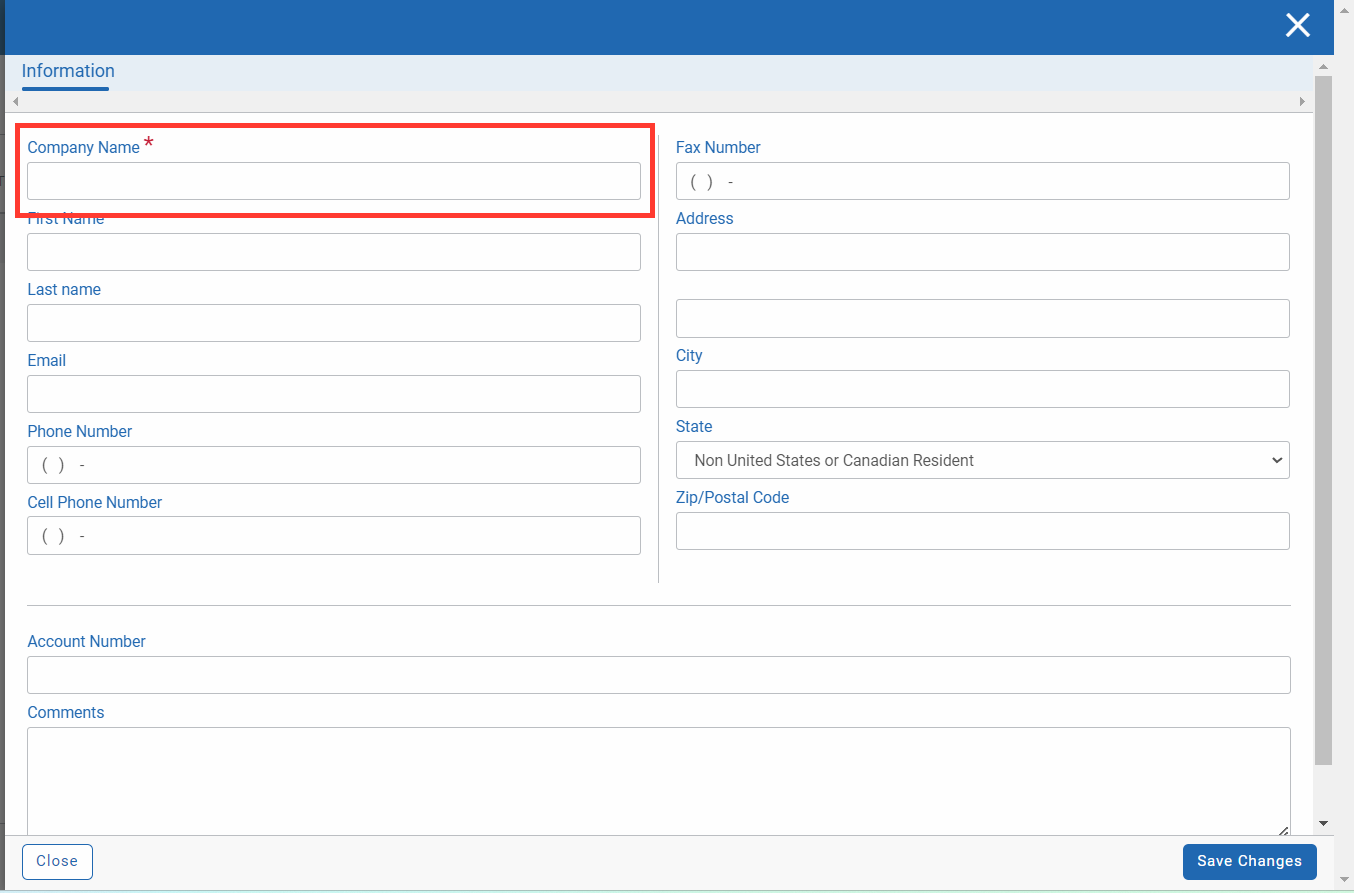
Task: Click inside the Comments text area
Action: pos(658,780)
